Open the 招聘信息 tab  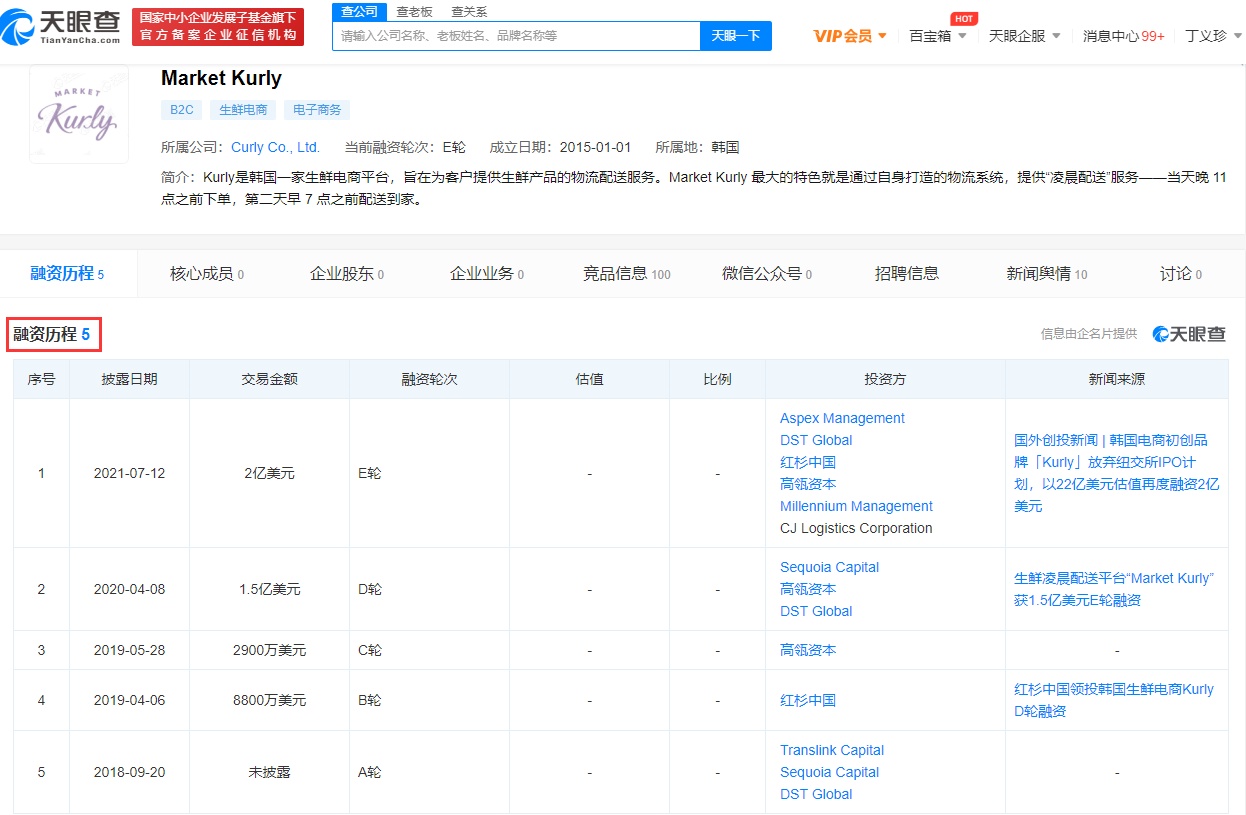(907, 274)
